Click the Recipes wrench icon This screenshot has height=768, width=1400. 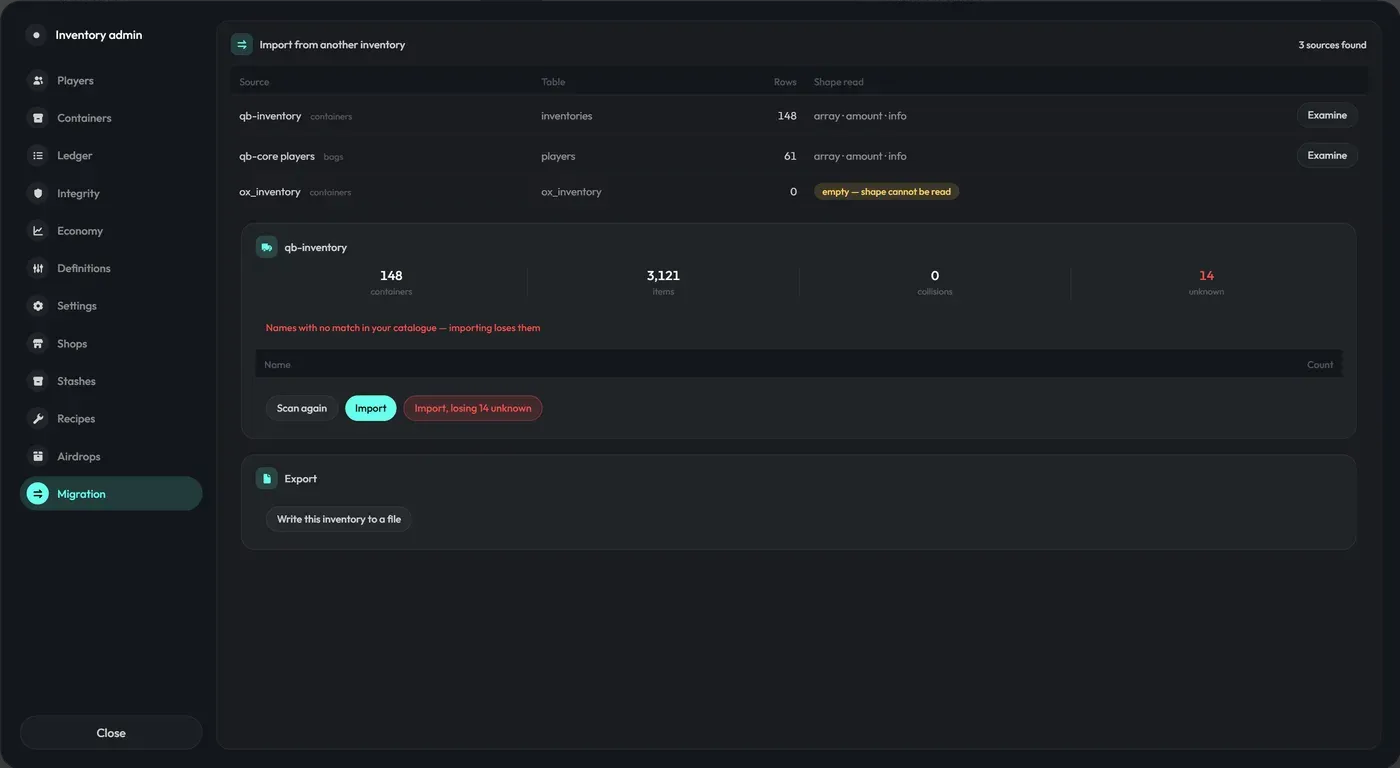point(38,419)
